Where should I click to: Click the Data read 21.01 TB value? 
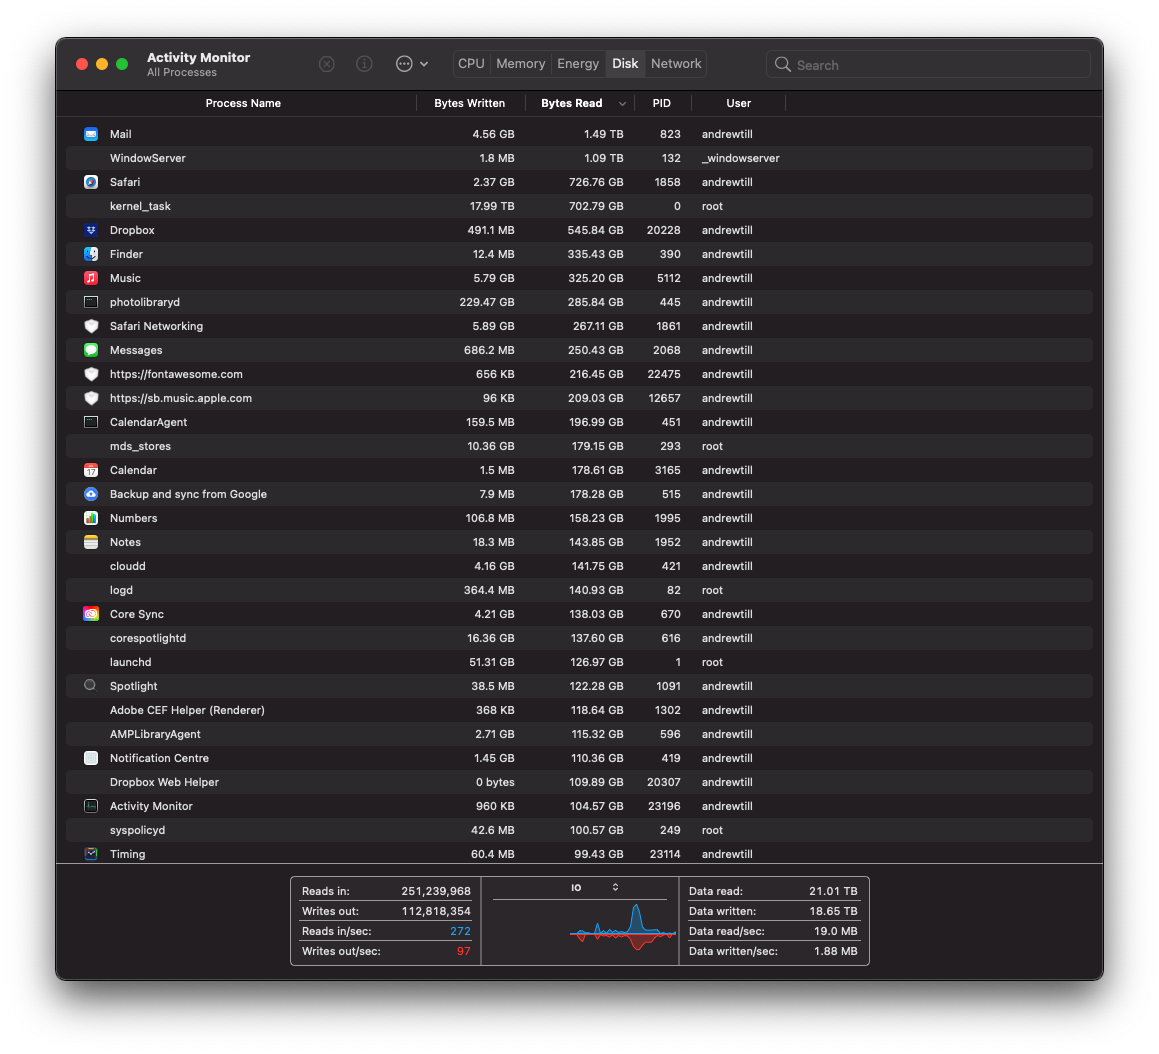coord(833,891)
